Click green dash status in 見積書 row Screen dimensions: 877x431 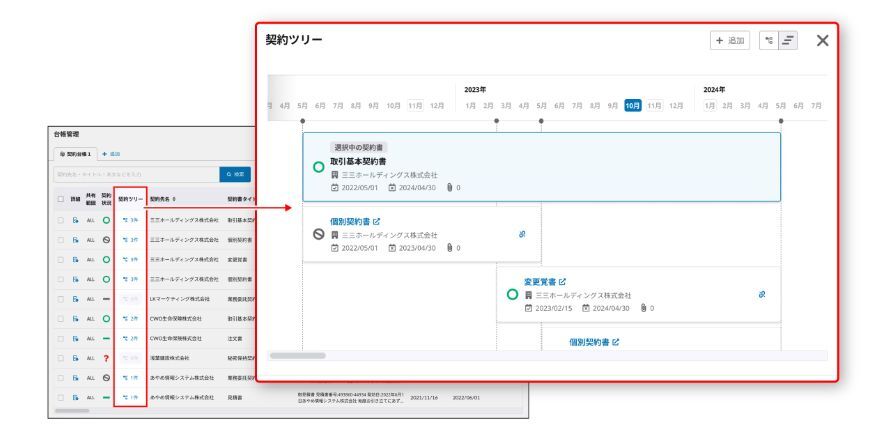coord(106,397)
